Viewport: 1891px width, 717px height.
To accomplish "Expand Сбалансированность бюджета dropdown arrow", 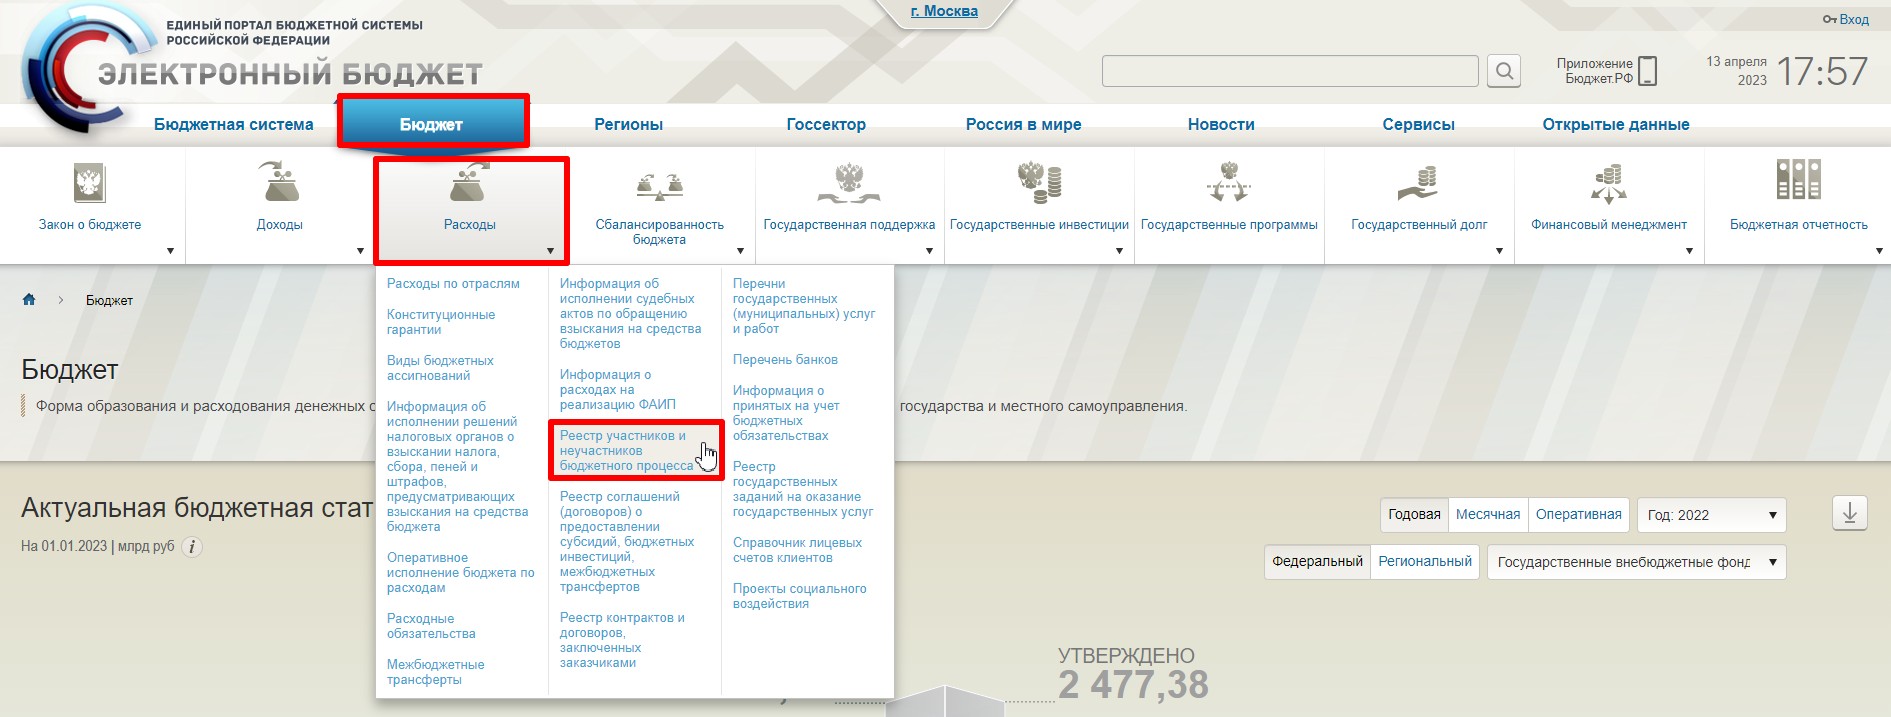I will (740, 251).
